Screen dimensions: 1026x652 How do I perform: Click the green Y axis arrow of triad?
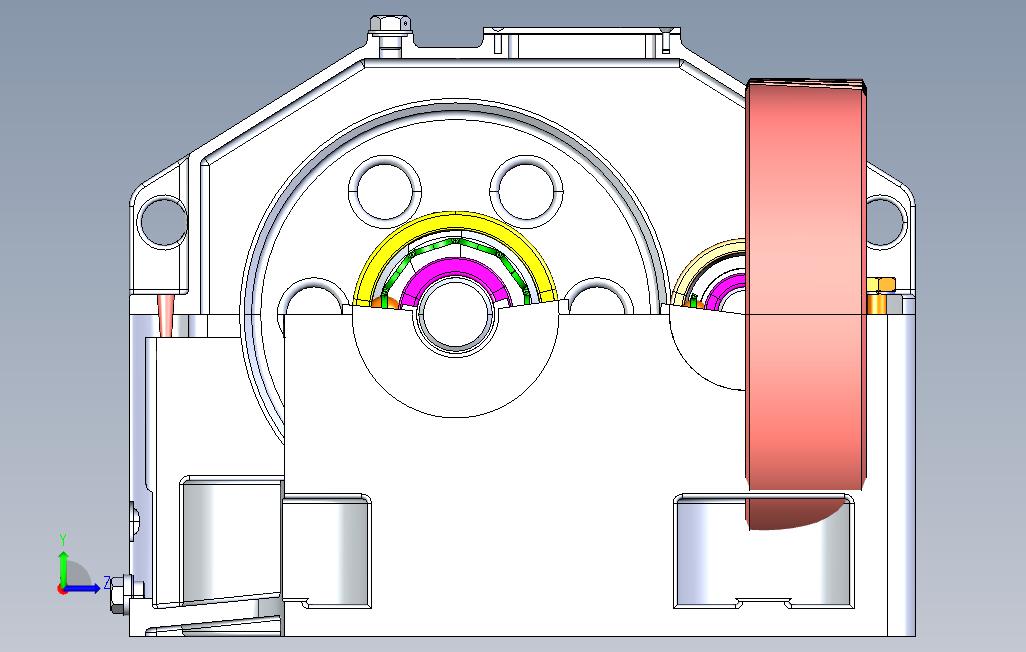point(63,568)
